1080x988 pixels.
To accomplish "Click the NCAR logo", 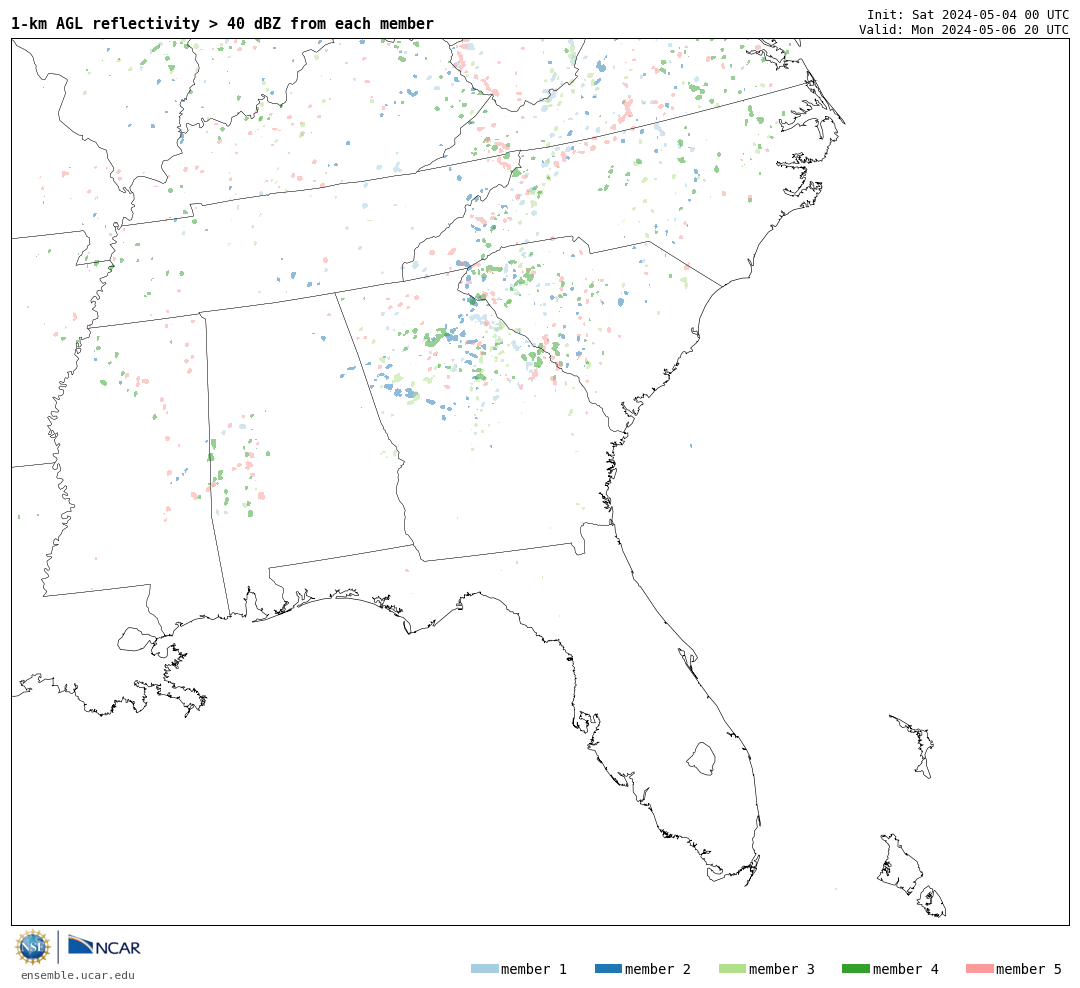I will point(104,946).
